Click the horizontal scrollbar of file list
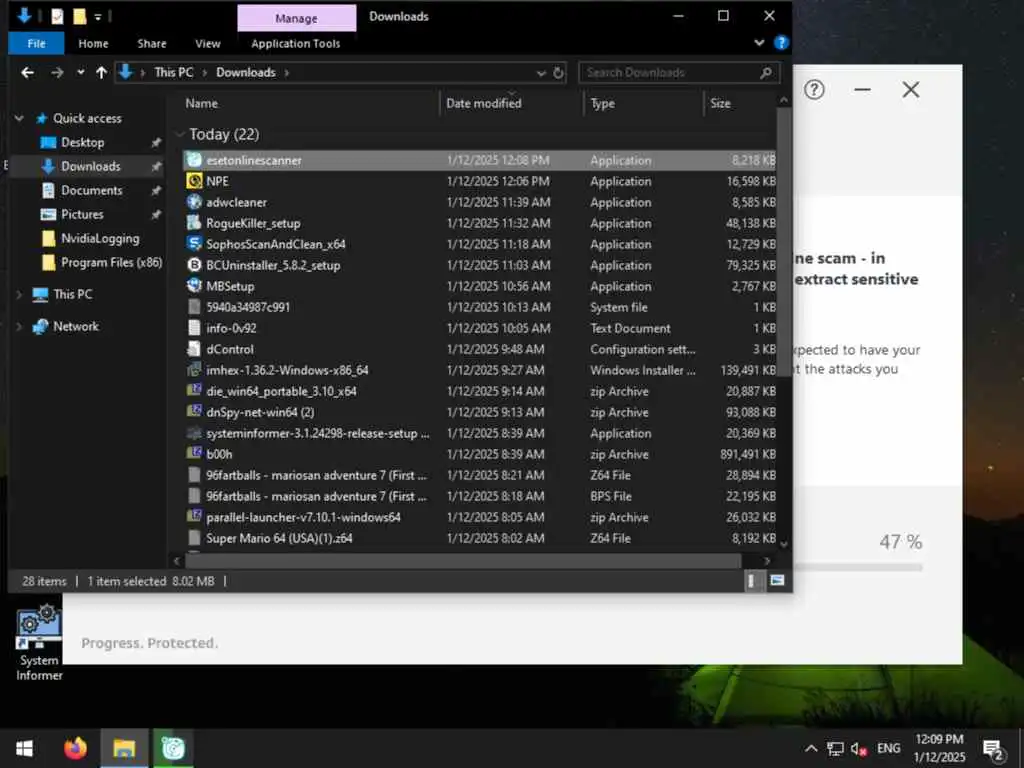Screen dimensions: 1024x768 pyautogui.click(x=464, y=560)
